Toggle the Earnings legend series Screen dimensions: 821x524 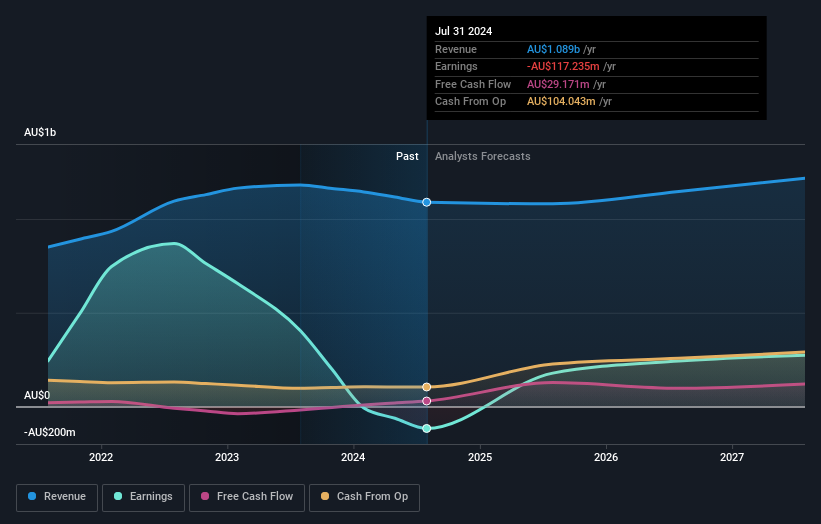(x=143, y=497)
